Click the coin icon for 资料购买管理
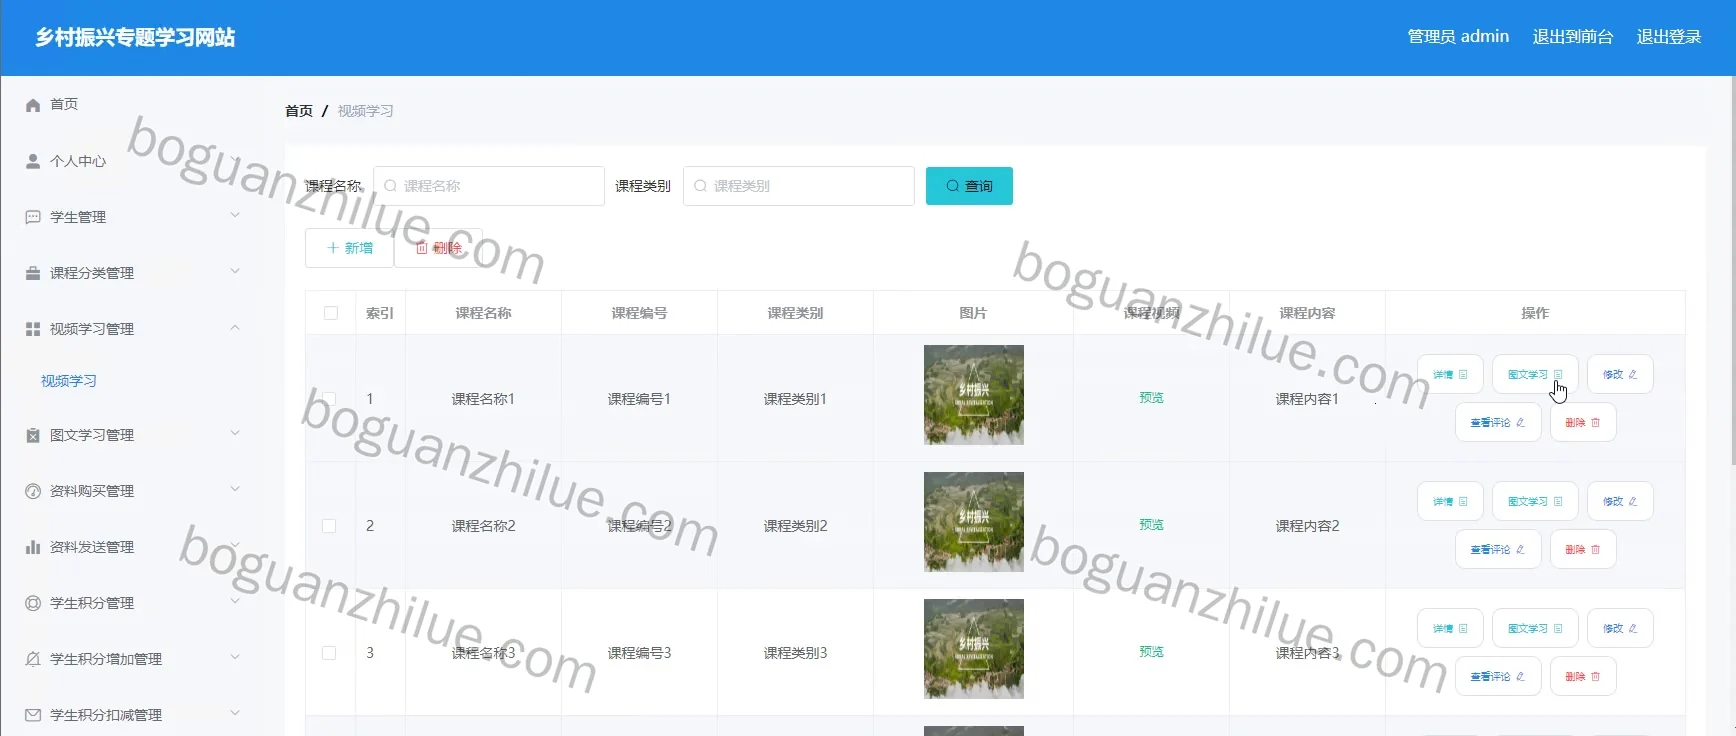 click(x=33, y=491)
